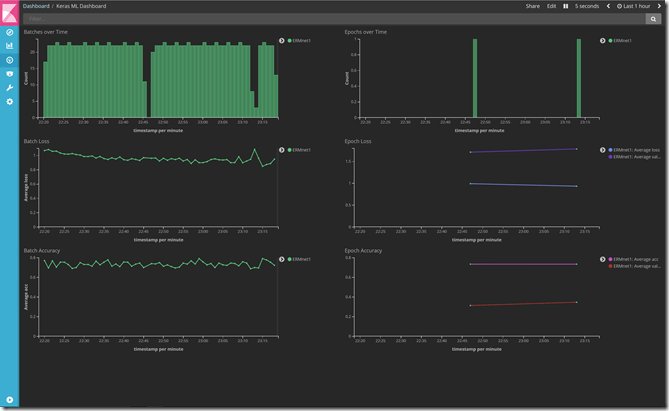This screenshot has width=669, height=411.
Task: Step time range forward with the right chevron
Action: point(659,6)
